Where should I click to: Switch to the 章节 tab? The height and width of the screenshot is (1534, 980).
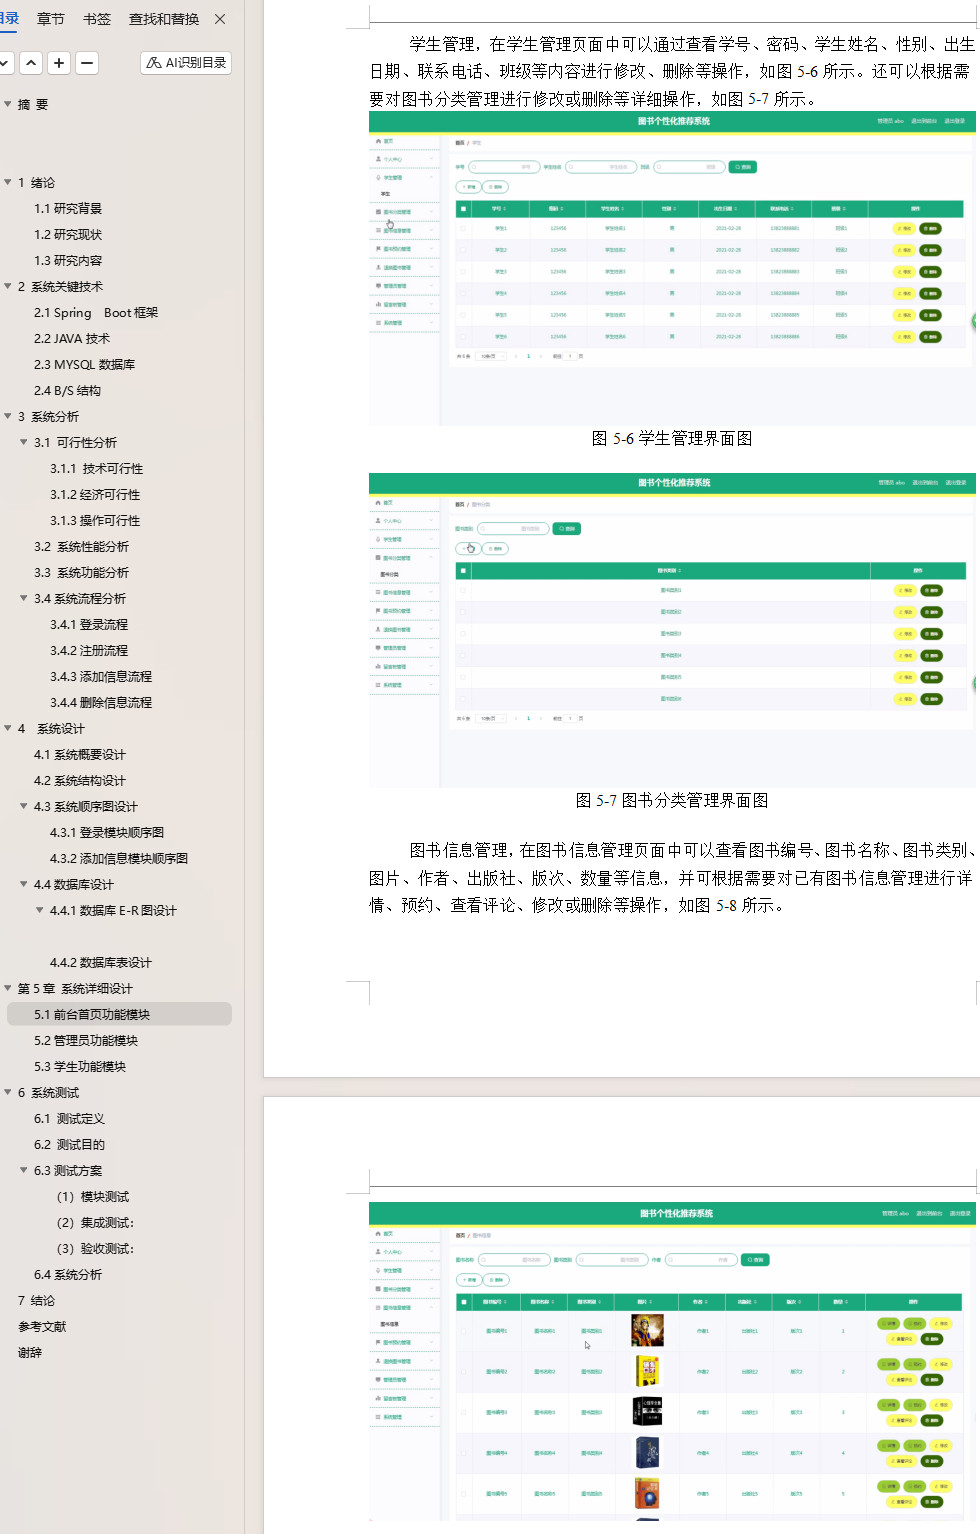point(51,19)
